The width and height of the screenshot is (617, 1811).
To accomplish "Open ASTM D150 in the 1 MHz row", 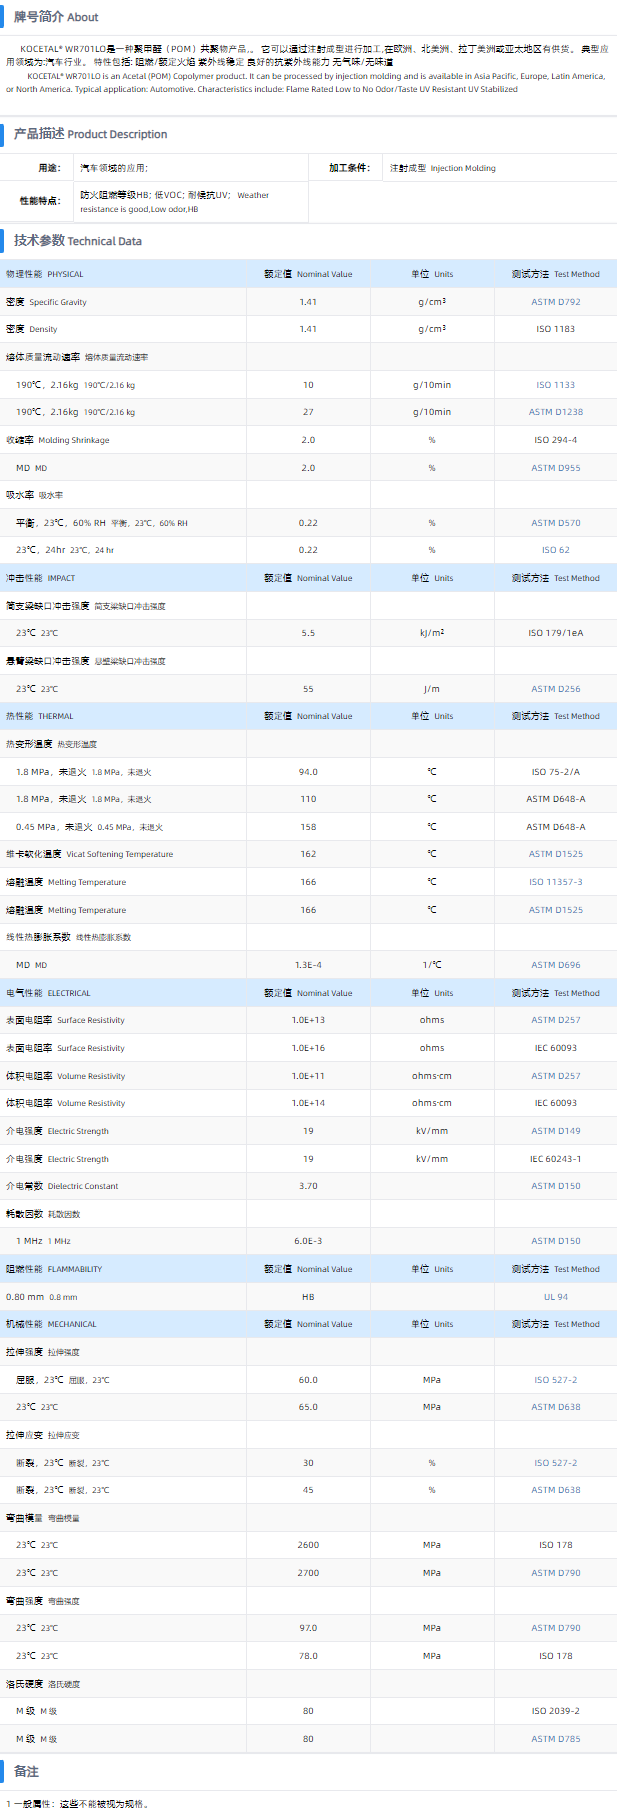I will coord(555,1241).
